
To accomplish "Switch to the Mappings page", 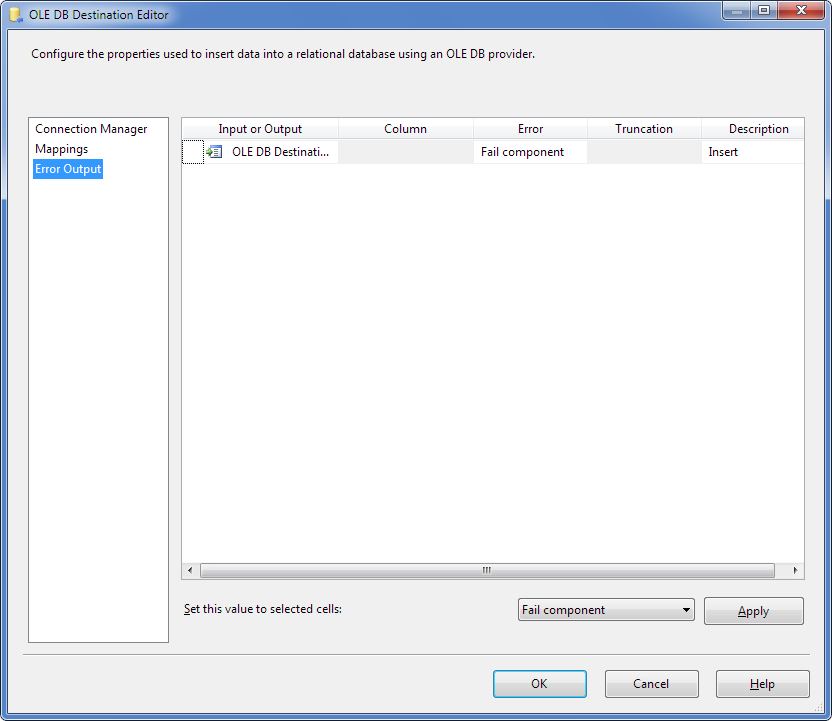I will 62,149.
